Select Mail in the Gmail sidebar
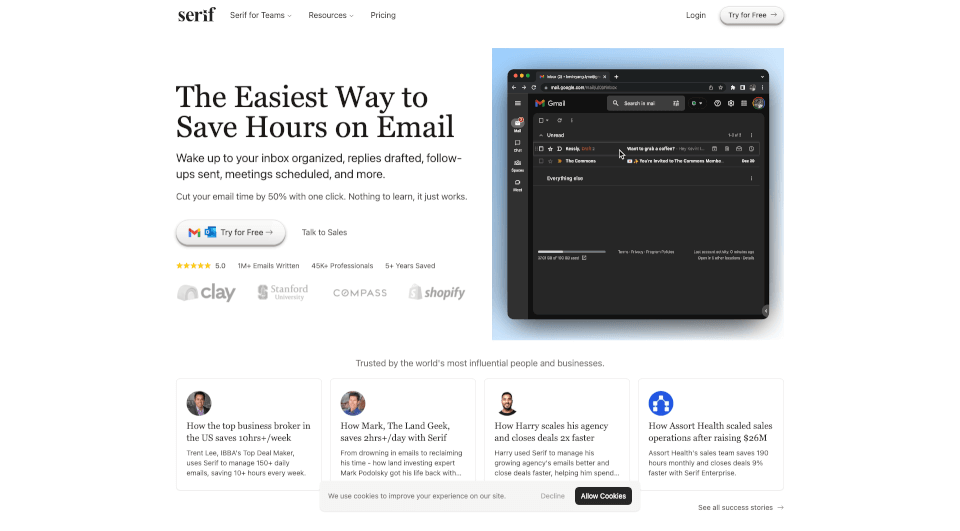This screenshot has width=960, height=531. point(517,125)
